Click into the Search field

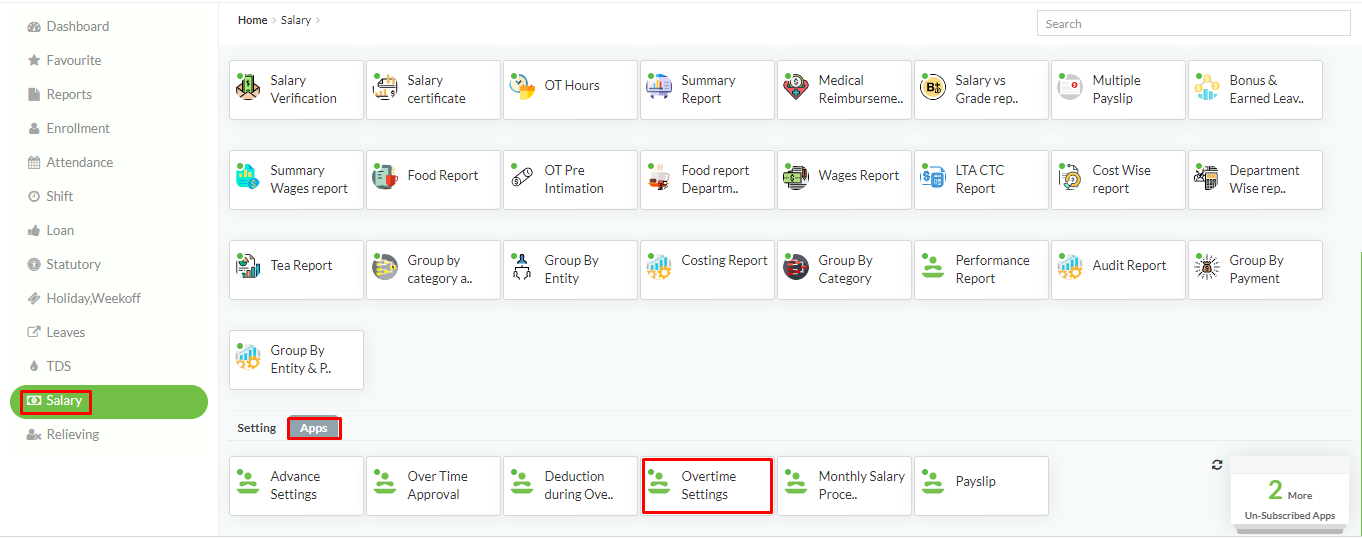[1195, 24]
